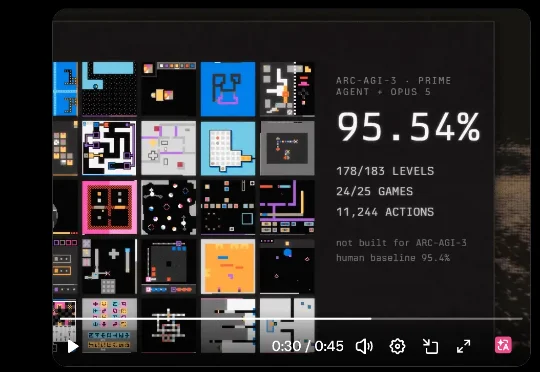Click the picture-in-picture pop-out icon
Viewport: 540px width, 372px height.
point(430,346)
